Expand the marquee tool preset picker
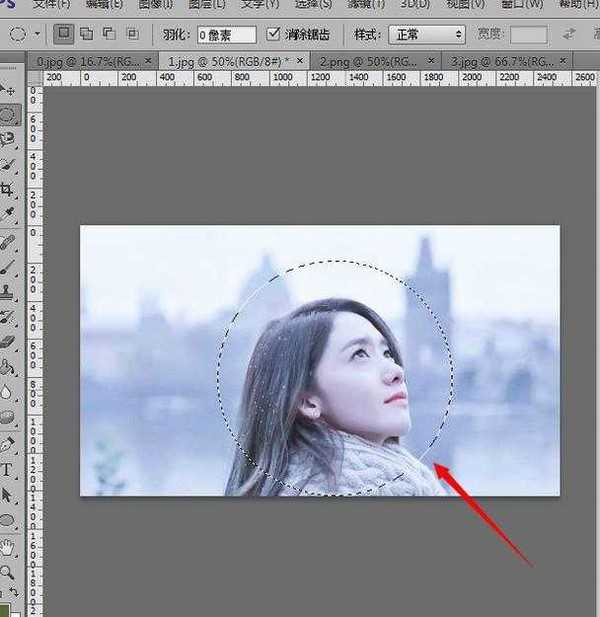Viewport: 600px width, 617px height. point(37,34)
